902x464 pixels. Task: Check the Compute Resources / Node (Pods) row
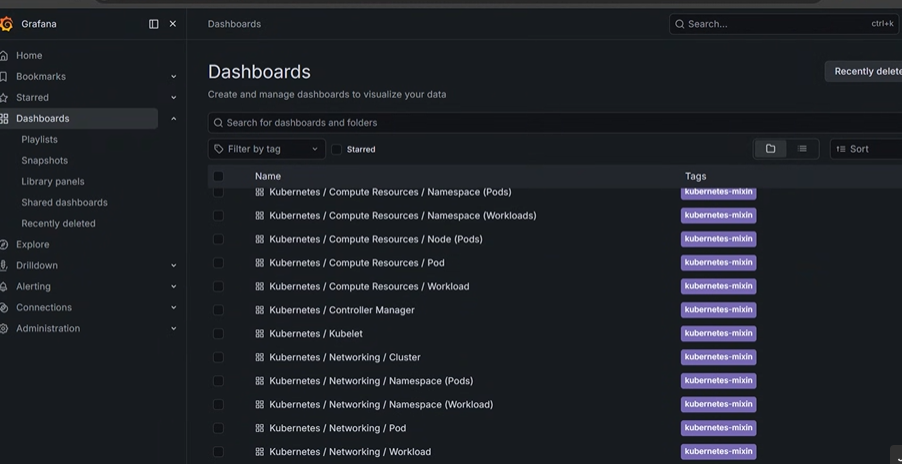pos(218,239)
